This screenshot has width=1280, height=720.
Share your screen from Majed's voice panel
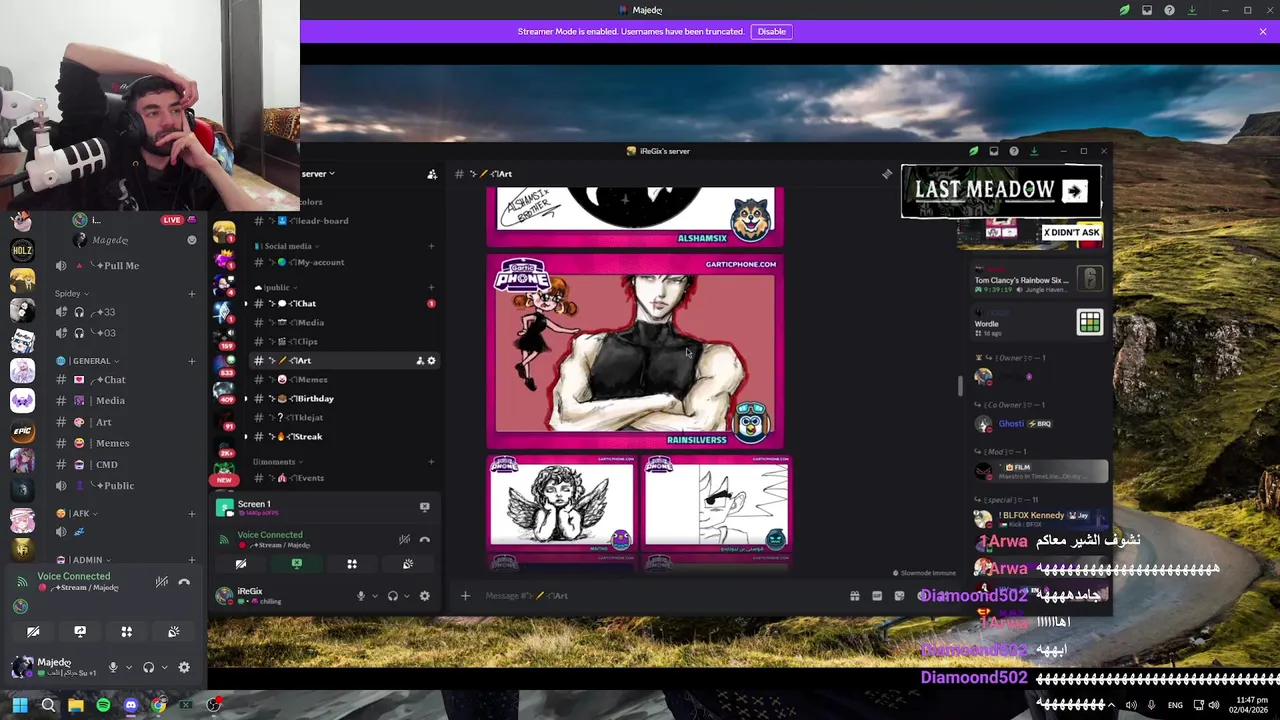pyautogui.click(x=80, y=632)
